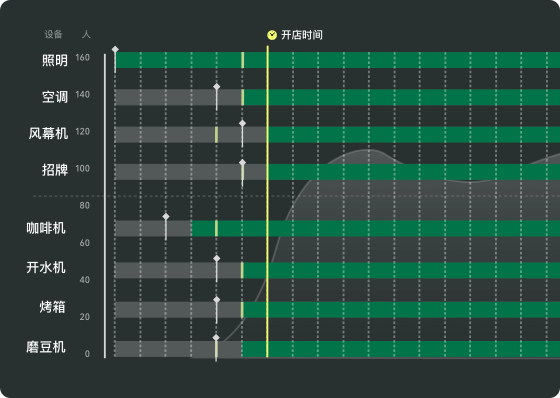This screenshot has width=560, height=398.
Task: Click the 照明 device label
Action: [x=55, y=60]
